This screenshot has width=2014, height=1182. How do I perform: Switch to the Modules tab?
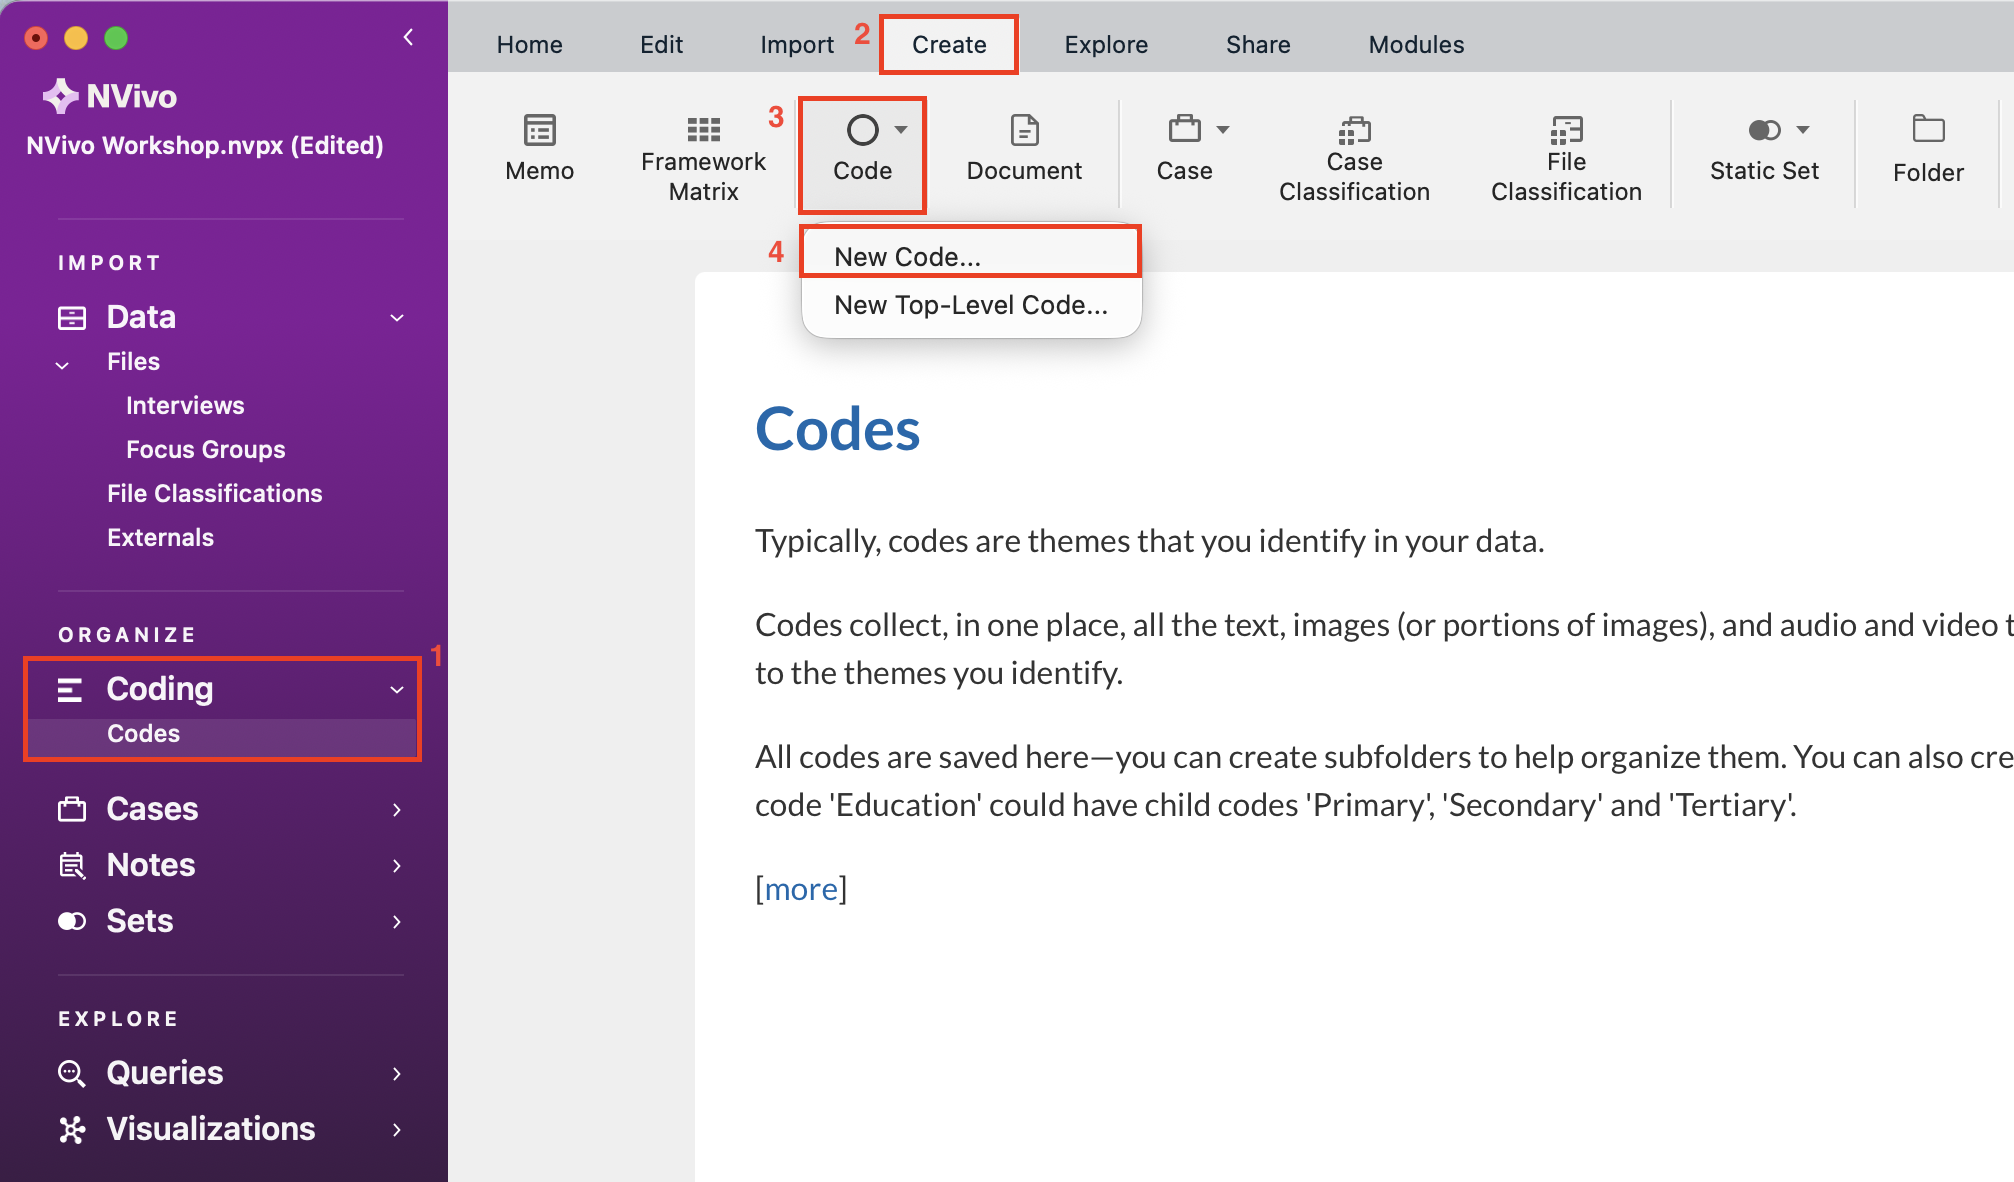[x=1416, y=45]
